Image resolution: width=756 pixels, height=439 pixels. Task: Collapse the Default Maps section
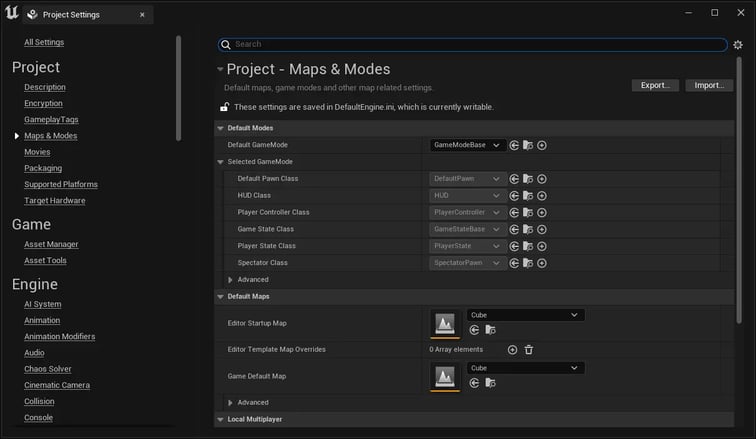coord(220,297)
